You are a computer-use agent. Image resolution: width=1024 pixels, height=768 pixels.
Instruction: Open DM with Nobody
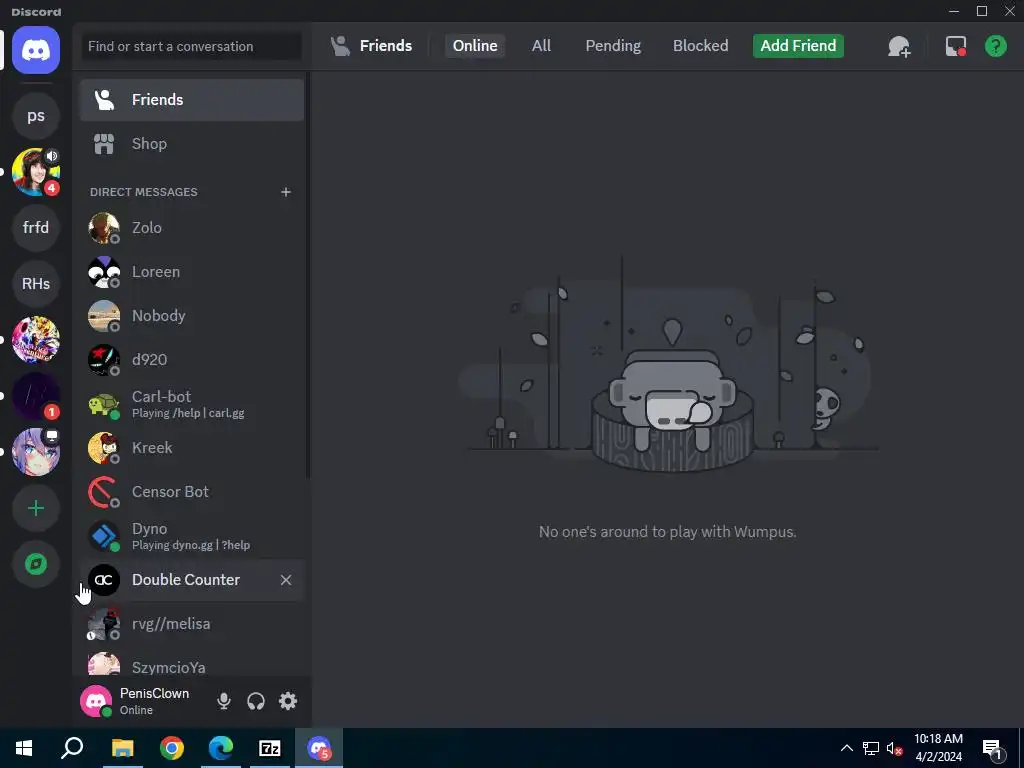point(192,316)
